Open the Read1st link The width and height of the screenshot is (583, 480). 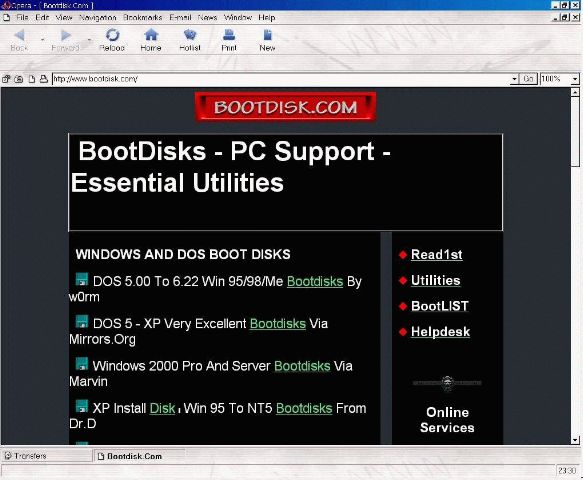coord(437,255)
